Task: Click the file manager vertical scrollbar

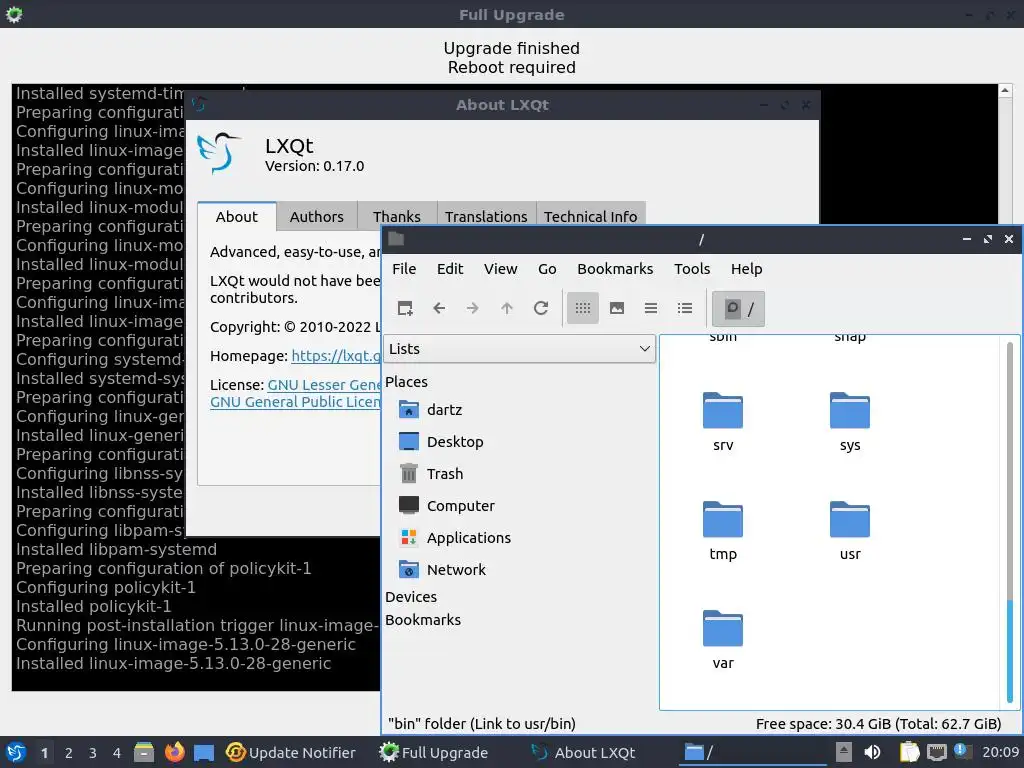Action: (1010, 522)
